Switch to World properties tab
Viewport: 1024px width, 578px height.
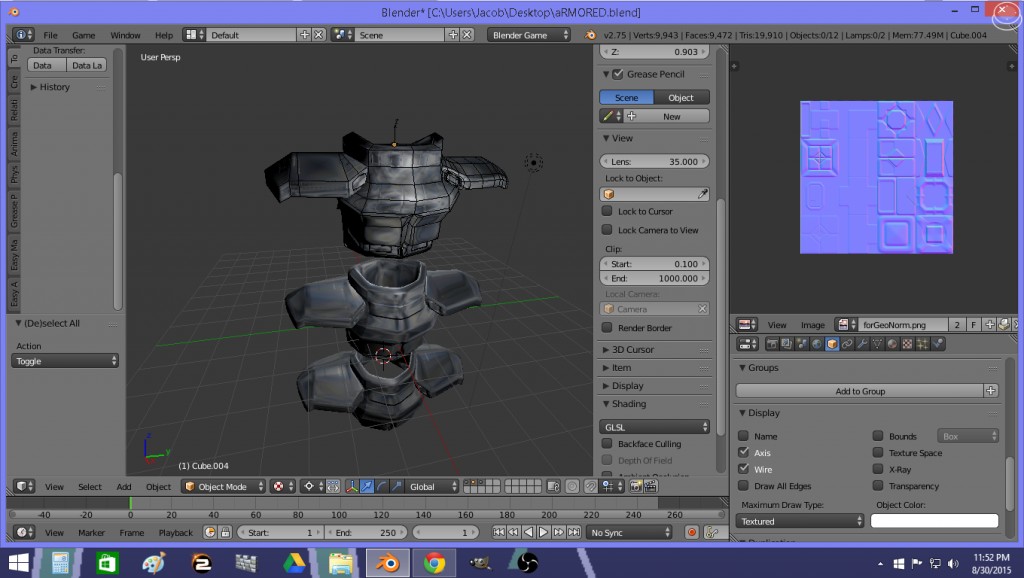point(815,343)
